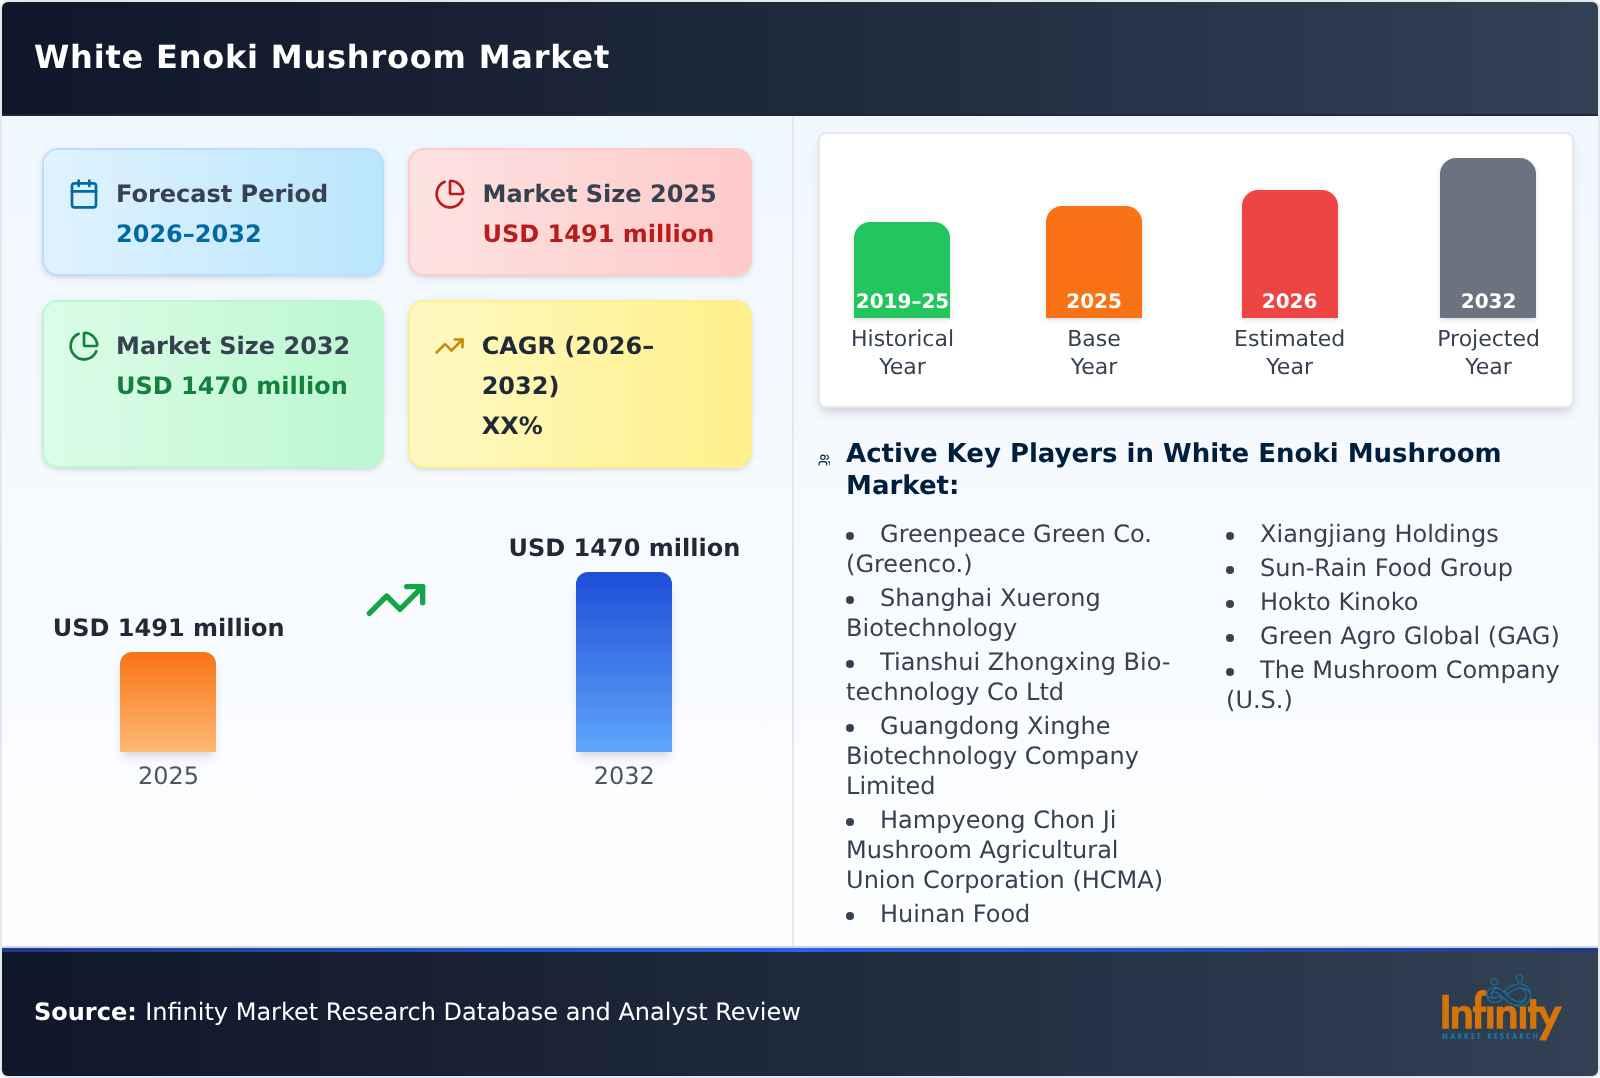Click the green upward trend arrow between bars
The image size is (1600, 1078).
click(x=396, y=600)
